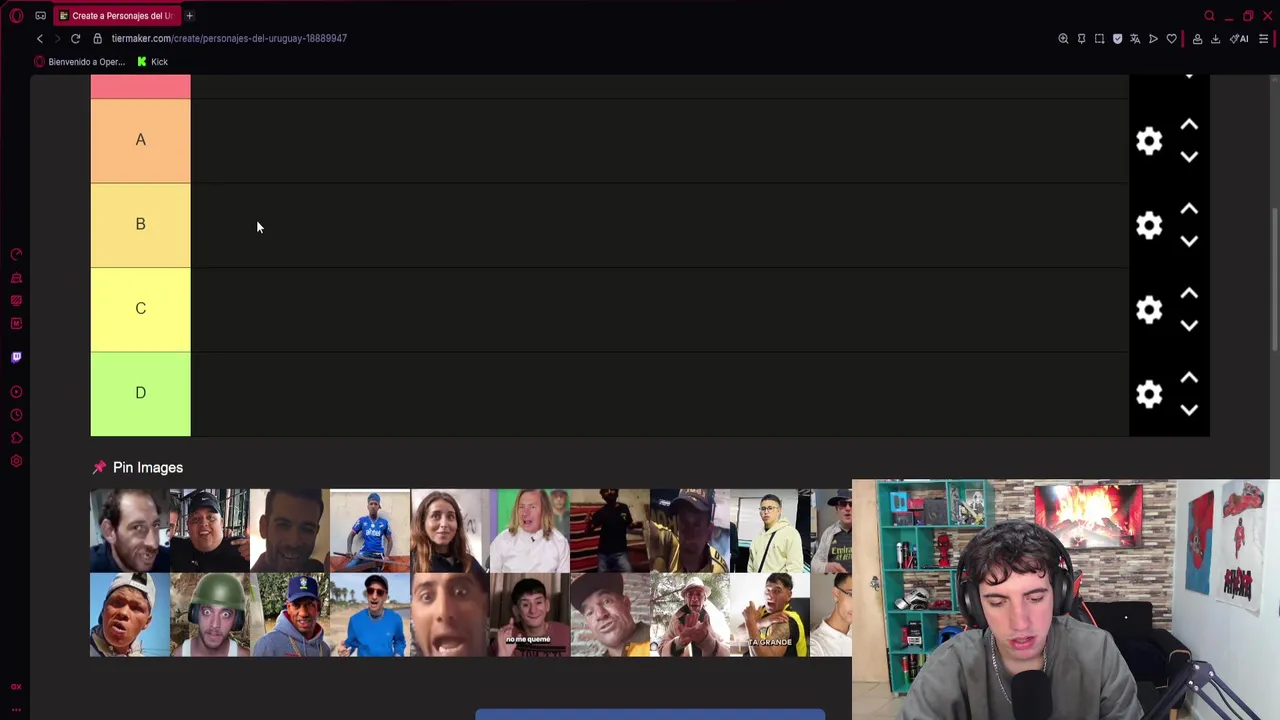Select the orange A tier label
The width and height of the screenshot is (1280, 720).
[x=140, y=141]
